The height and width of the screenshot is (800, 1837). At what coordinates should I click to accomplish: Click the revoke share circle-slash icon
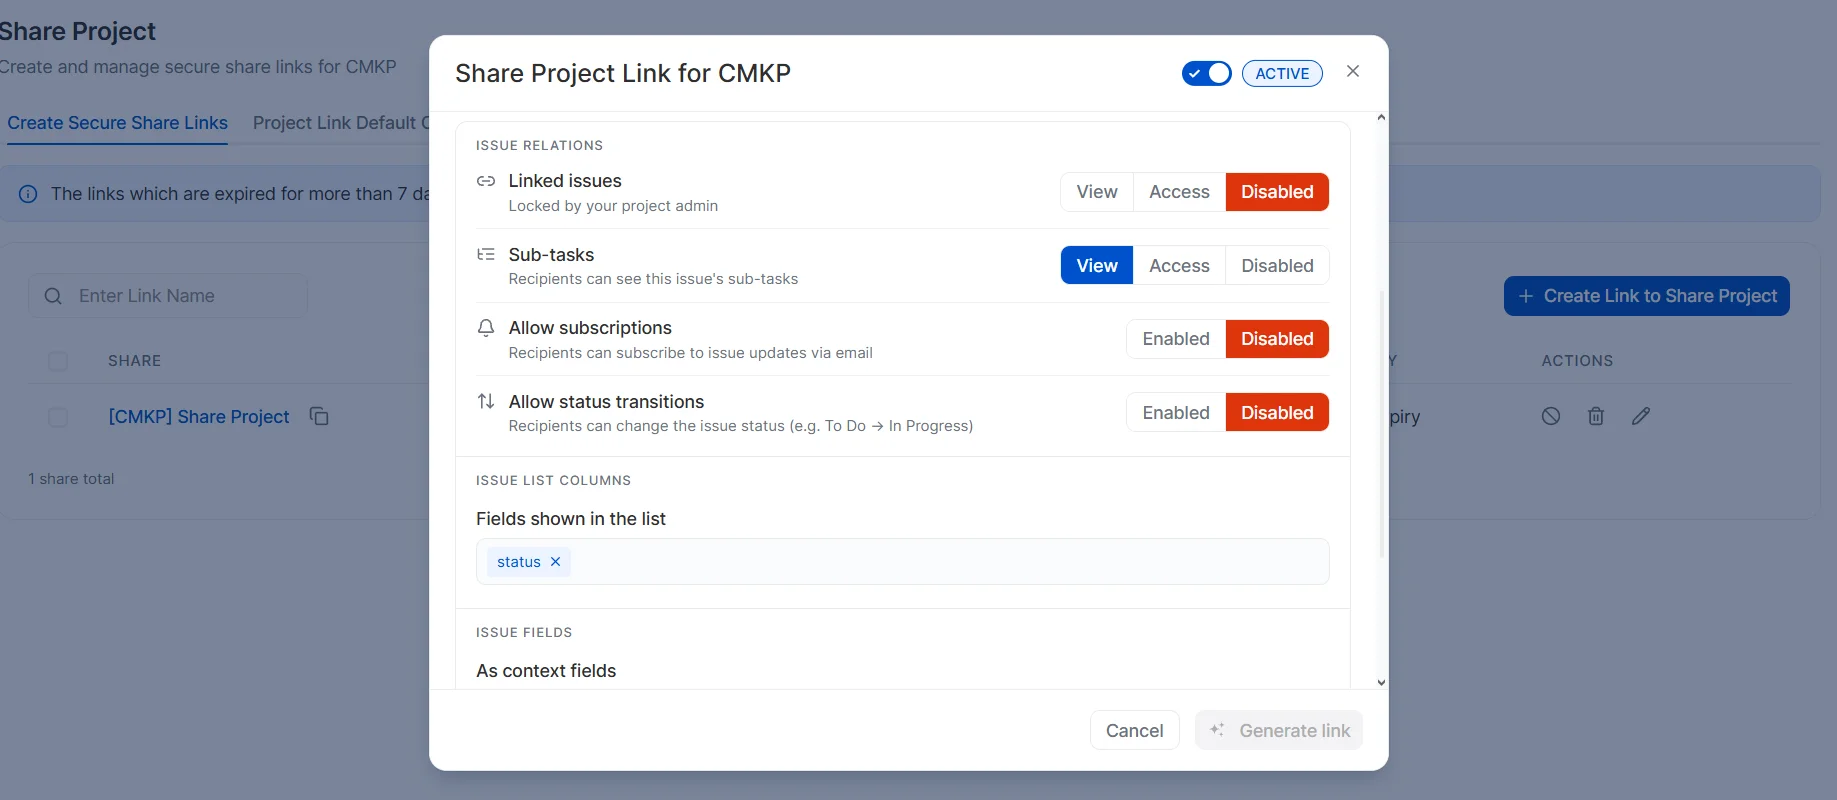click(x=1551, y=416)
